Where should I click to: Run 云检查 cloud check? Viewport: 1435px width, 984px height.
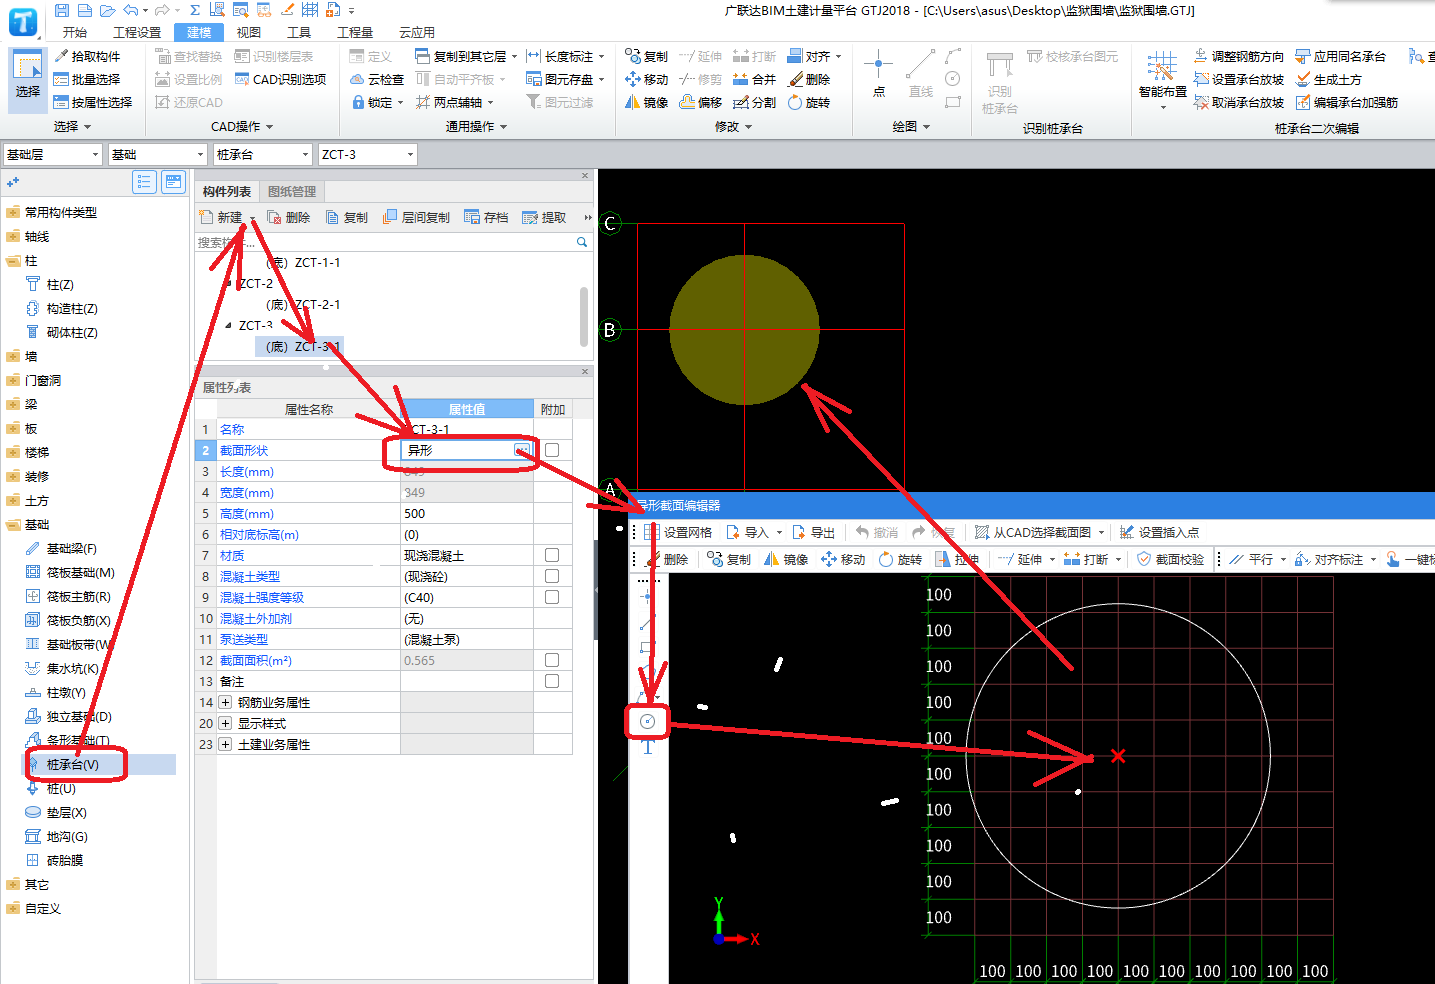coord(377,79)
